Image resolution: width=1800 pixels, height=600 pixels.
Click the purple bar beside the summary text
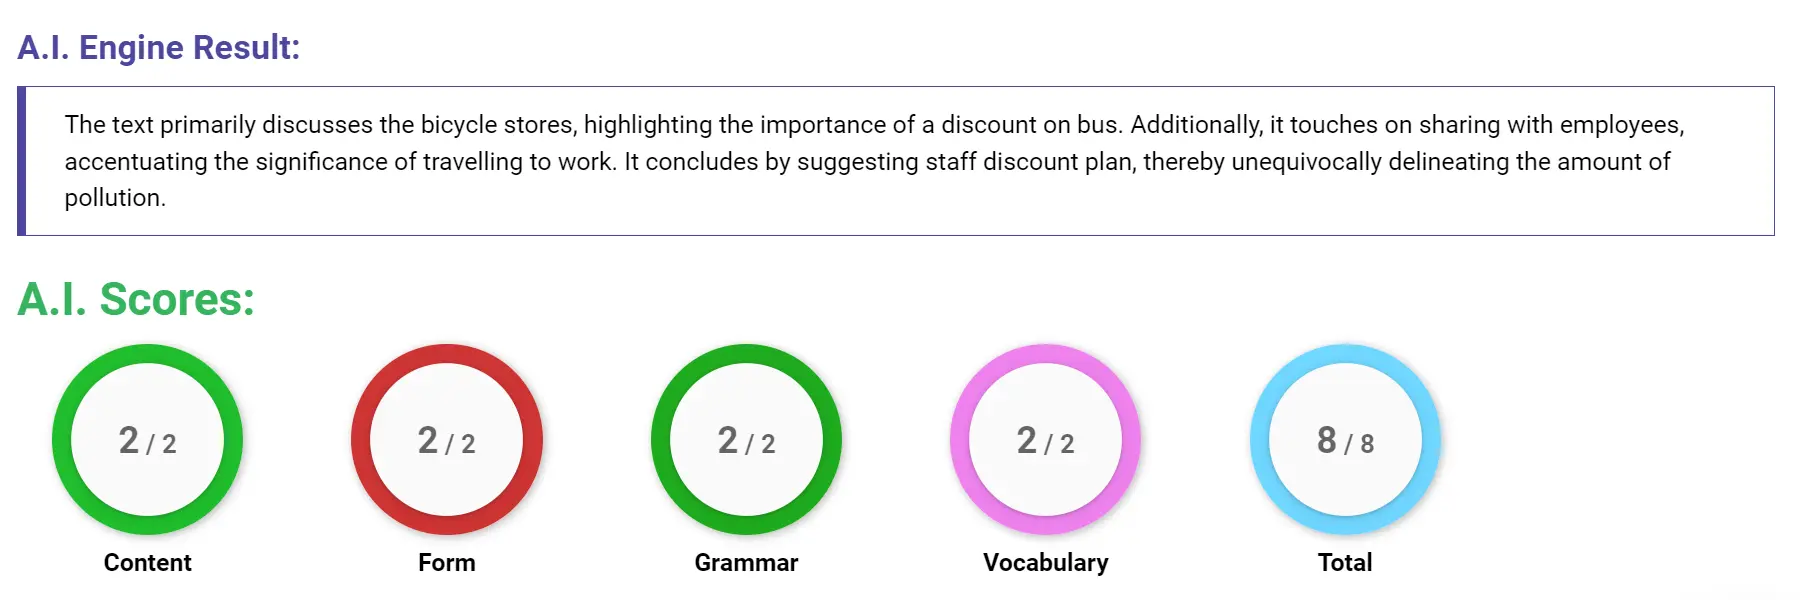pyautogui.click(x=20, y=160)
